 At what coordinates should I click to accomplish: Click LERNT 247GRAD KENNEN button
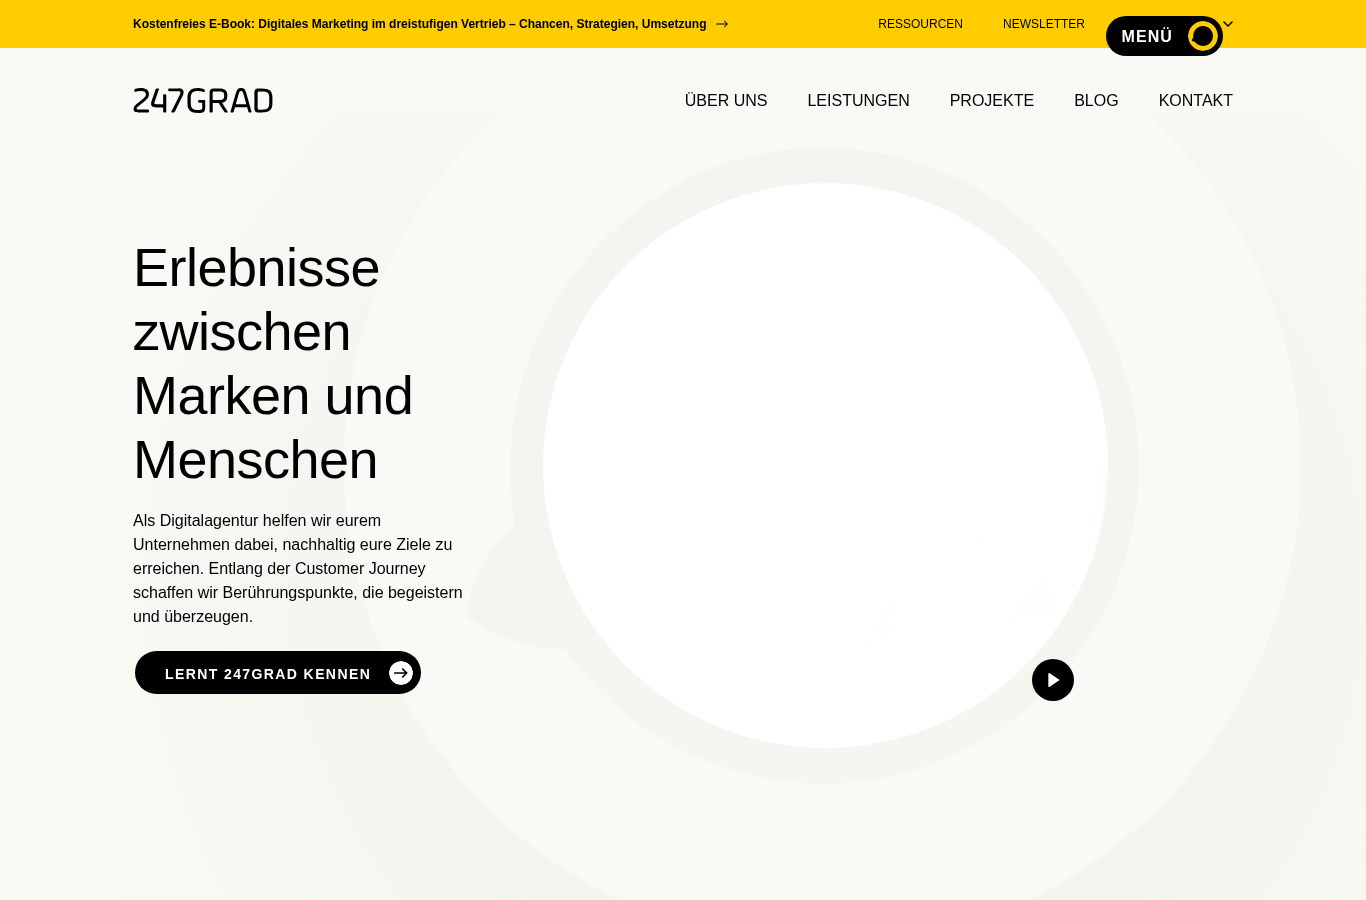[278, 673]
